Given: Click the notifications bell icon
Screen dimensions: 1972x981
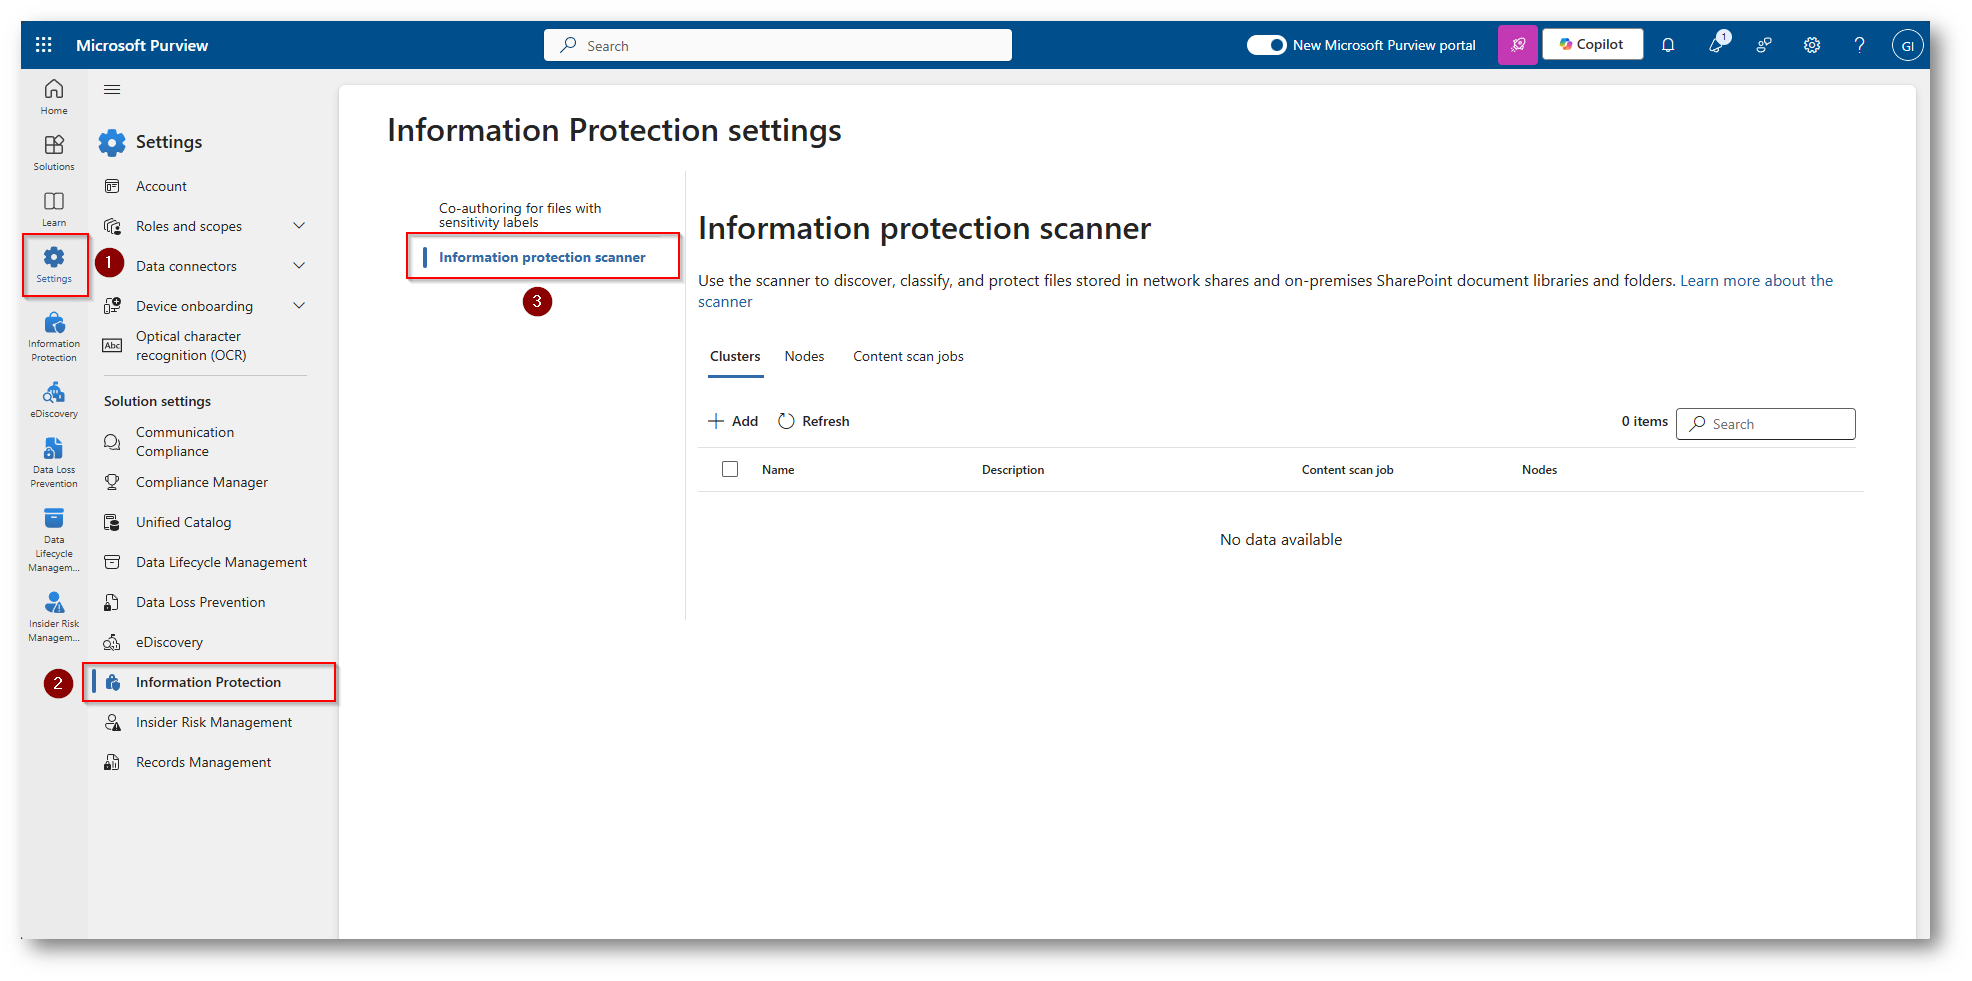Looking at the screenshot, I should (1668, 45).
